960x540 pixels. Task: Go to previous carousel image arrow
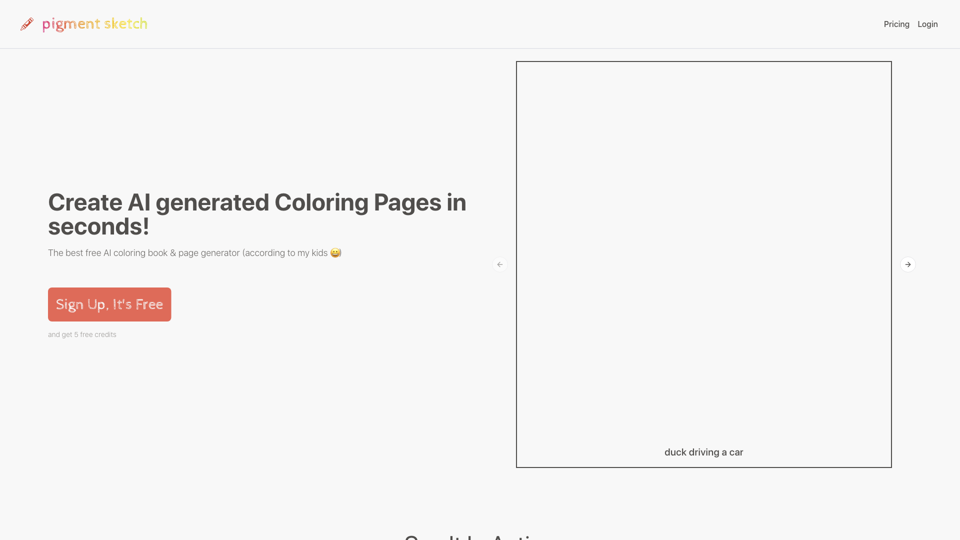[500, 264]
